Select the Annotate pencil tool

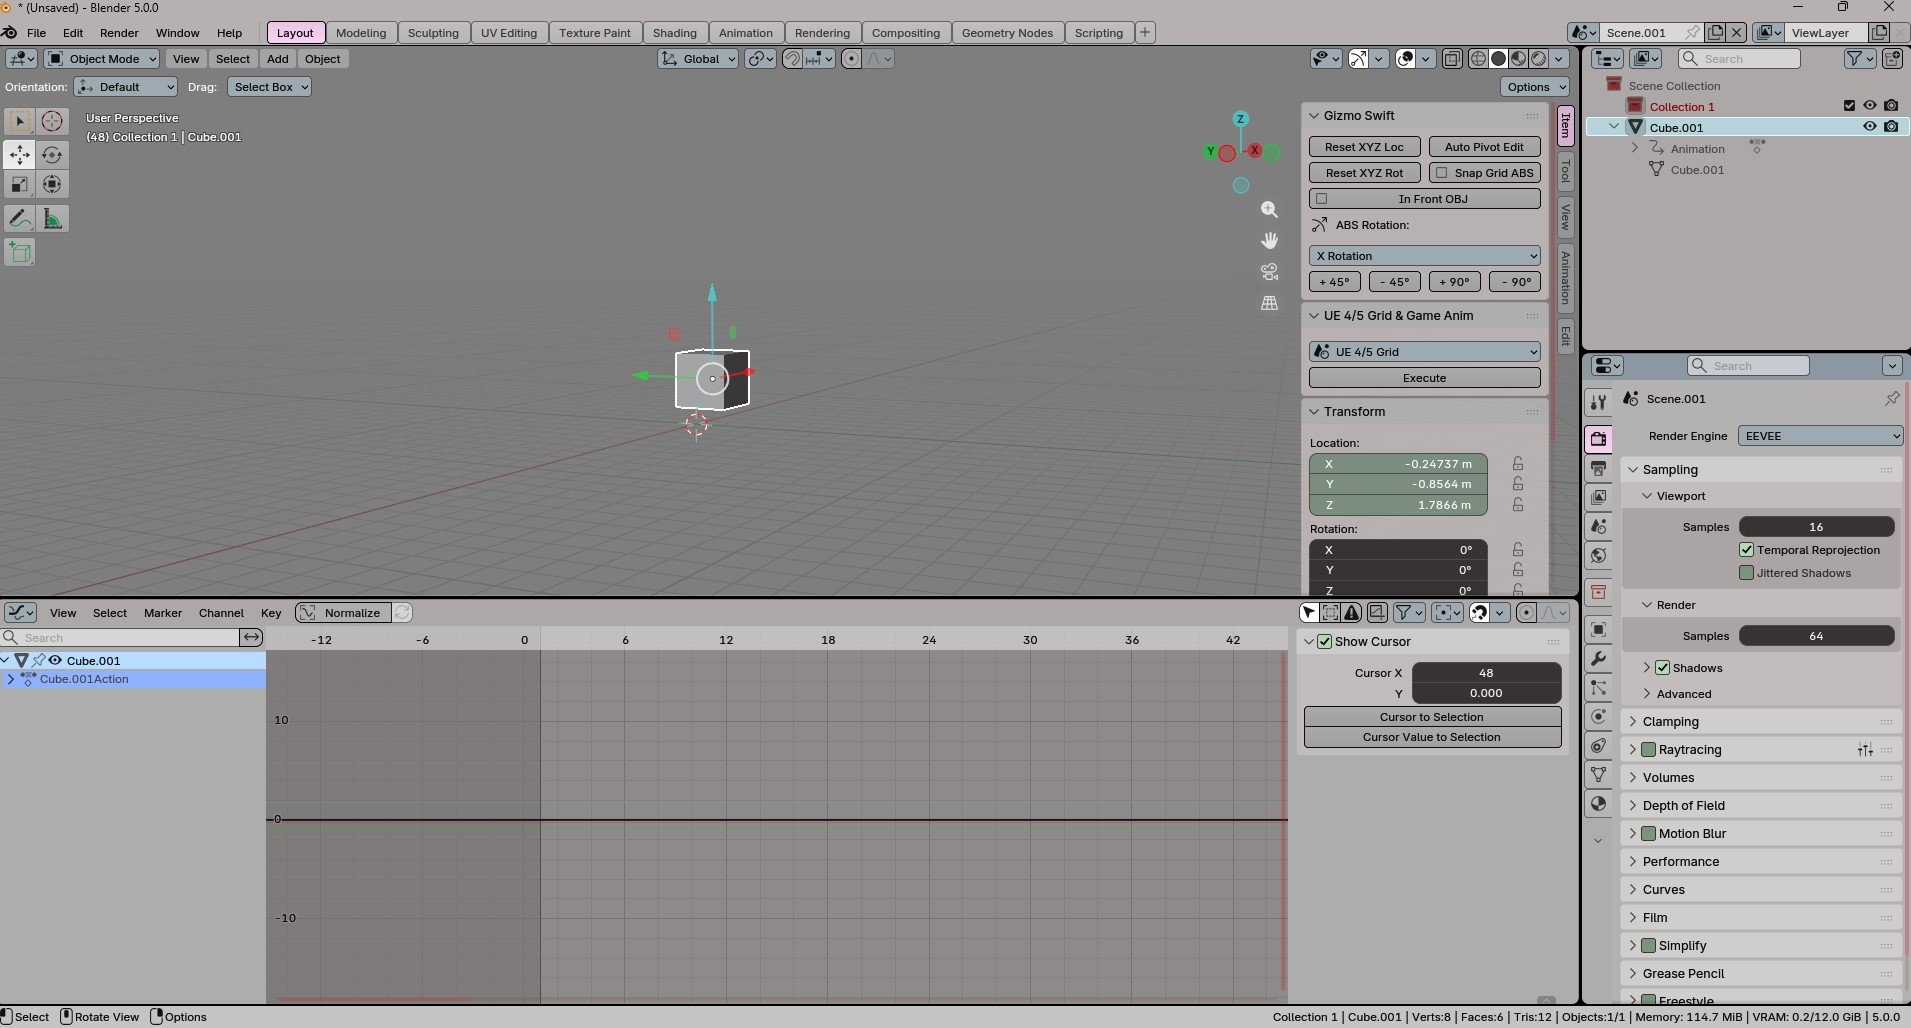click(x=19, y=219)
